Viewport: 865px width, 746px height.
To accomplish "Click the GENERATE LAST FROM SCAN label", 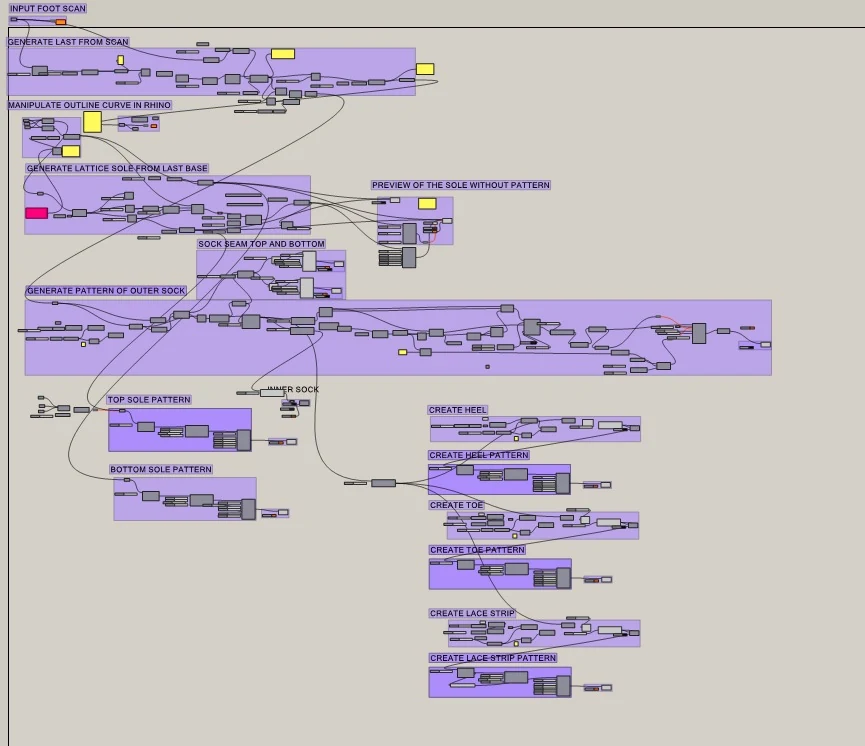I will click(x=68, y=42).
